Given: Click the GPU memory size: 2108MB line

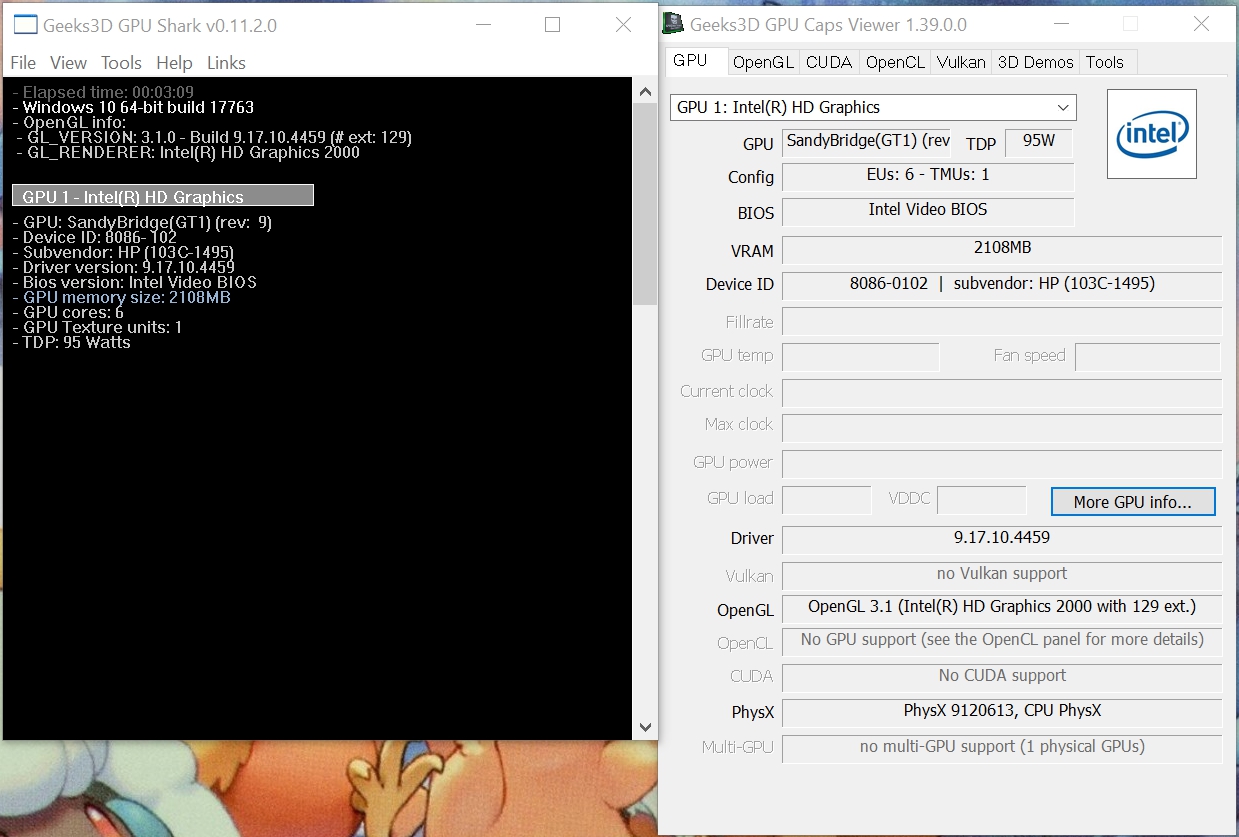Looking at the screenshot, I should [121, 298].
